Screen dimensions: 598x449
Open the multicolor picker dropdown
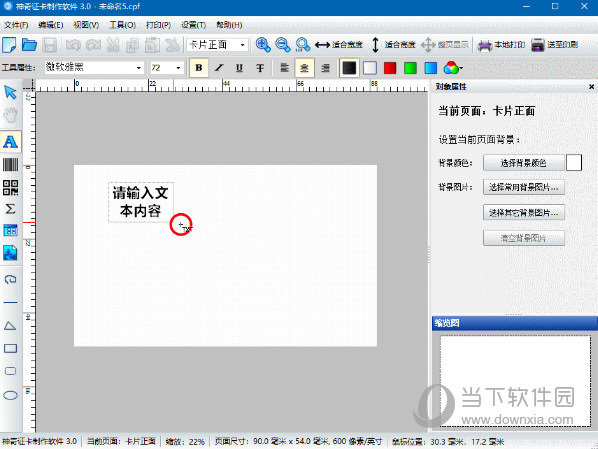[453, 68]
